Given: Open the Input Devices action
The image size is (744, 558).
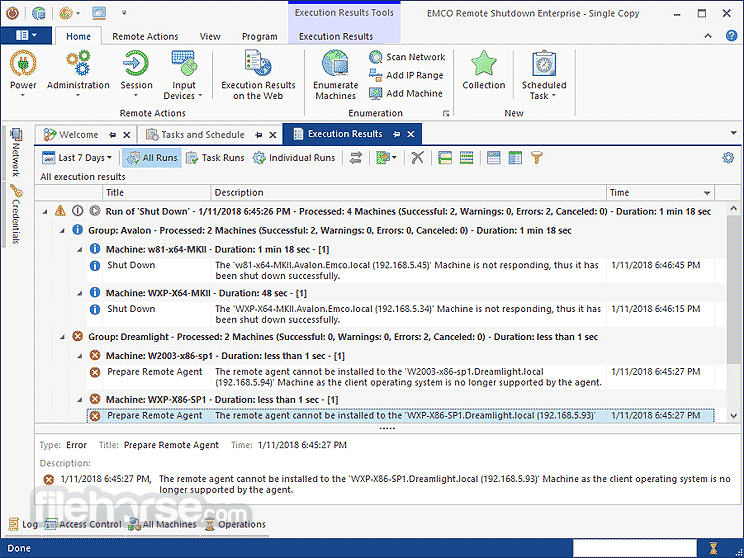Looking at the screenshot, I should tap(183, 75).
